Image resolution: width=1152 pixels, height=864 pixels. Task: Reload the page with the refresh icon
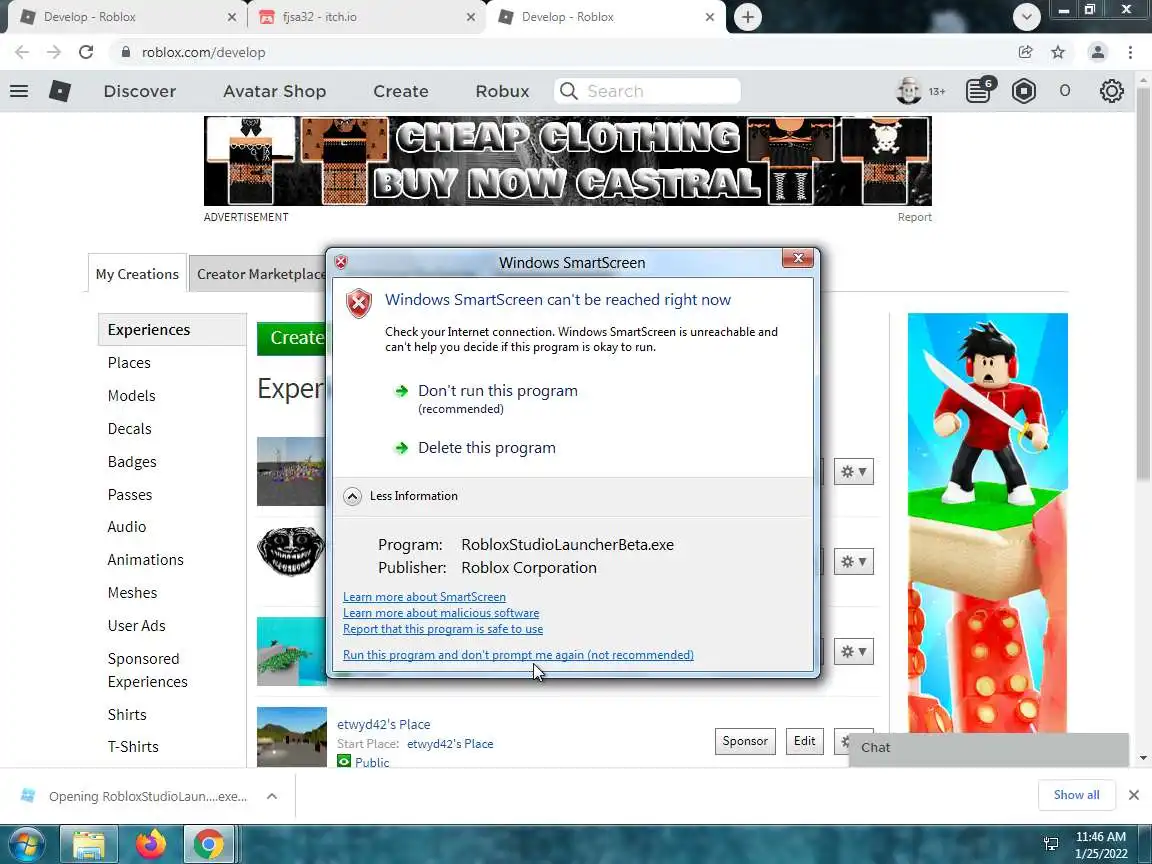tap(86, 52)
